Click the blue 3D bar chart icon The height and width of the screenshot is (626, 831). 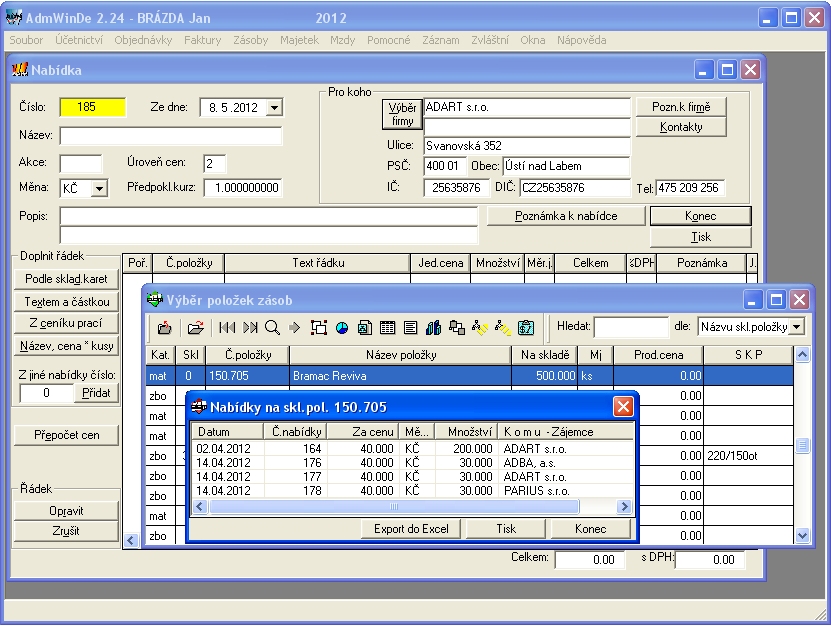434,328
